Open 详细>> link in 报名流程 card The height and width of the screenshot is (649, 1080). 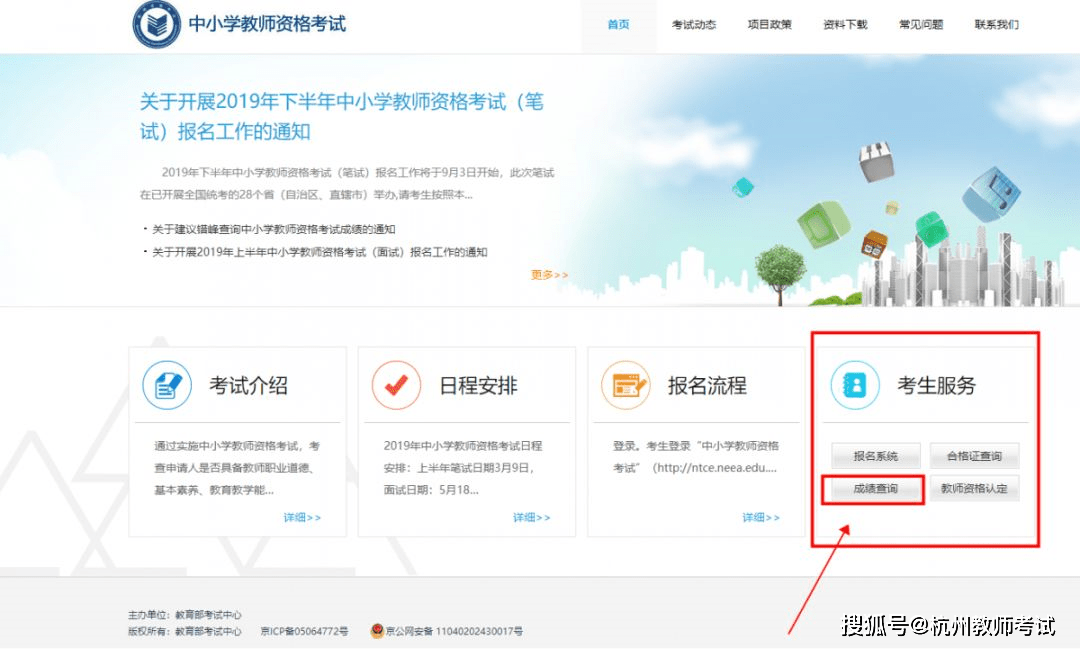tap(761, 517)
